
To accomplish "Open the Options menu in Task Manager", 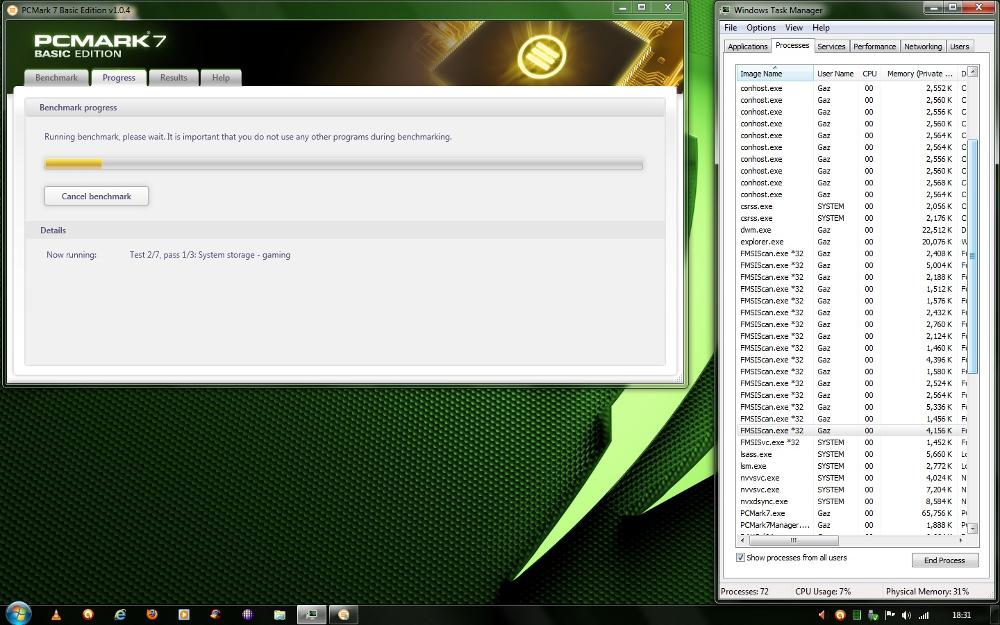I will [761, 27].
